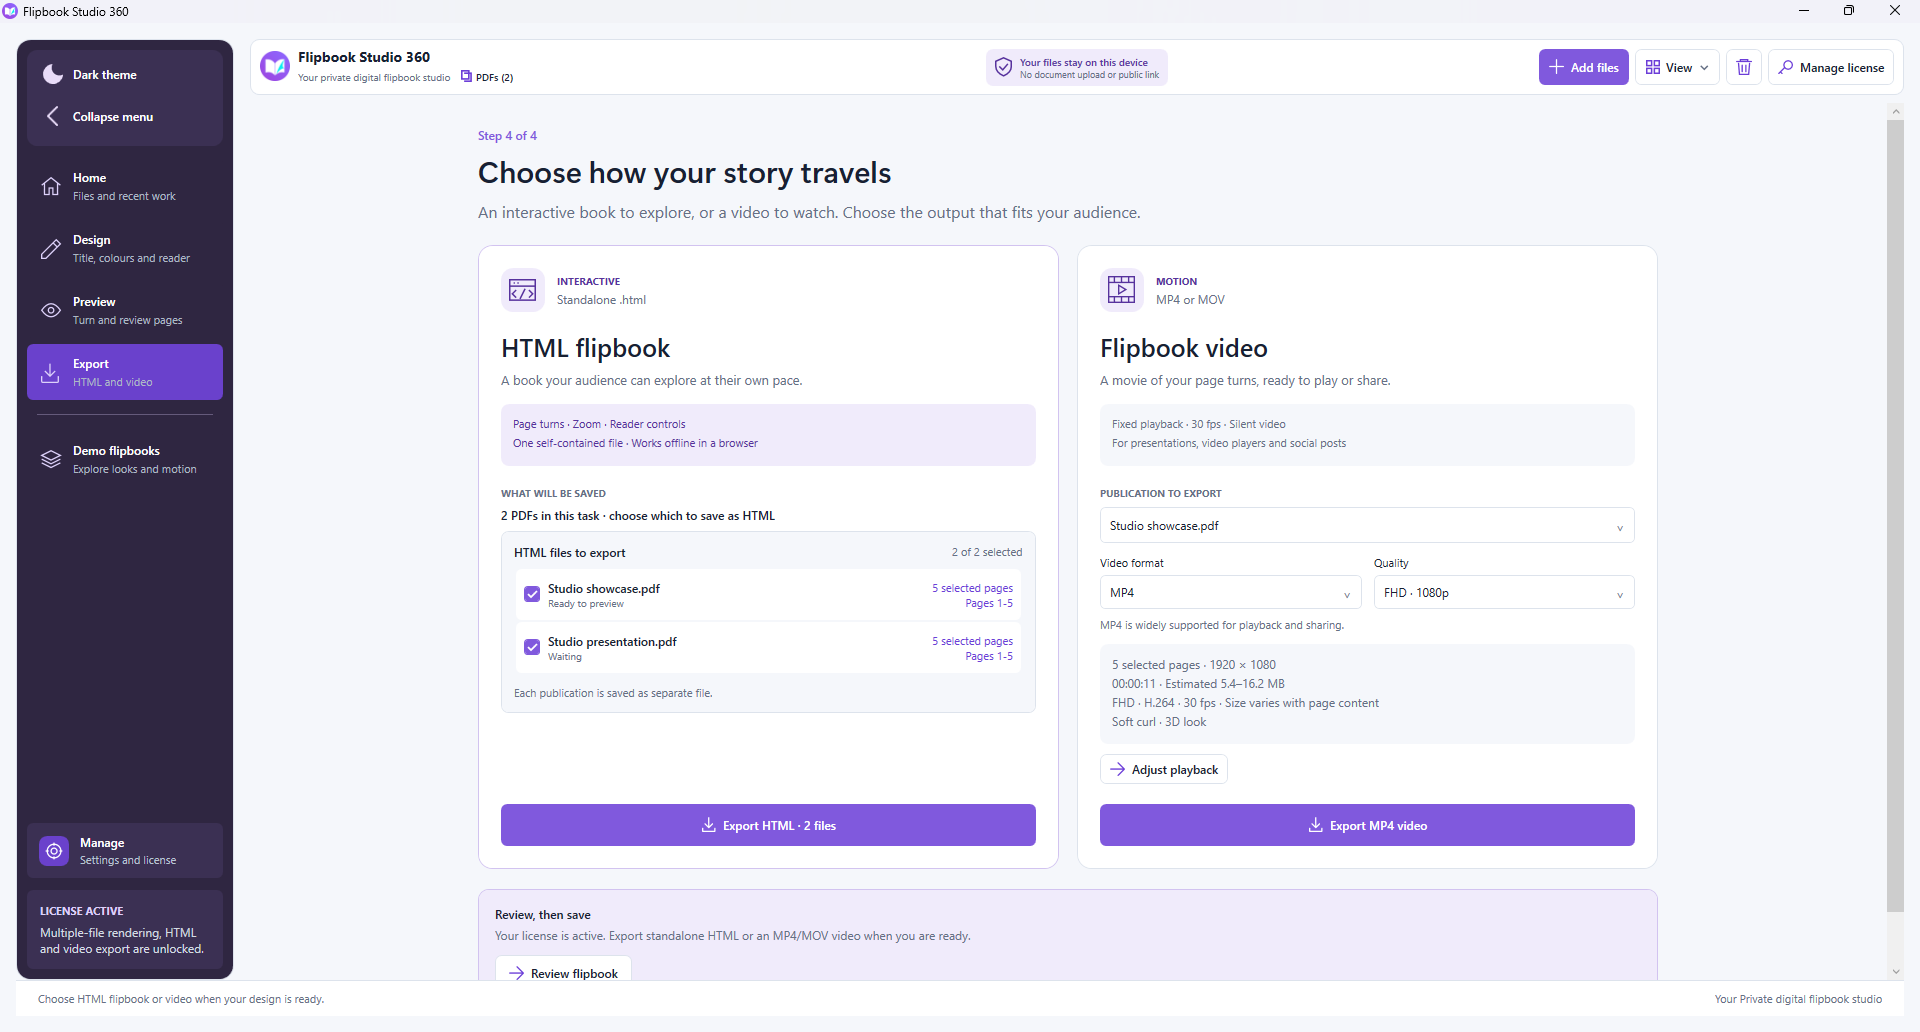Click the PDFs (2) file icon
Viewport: 1920px width, 1032px height.
click(466, 77)
